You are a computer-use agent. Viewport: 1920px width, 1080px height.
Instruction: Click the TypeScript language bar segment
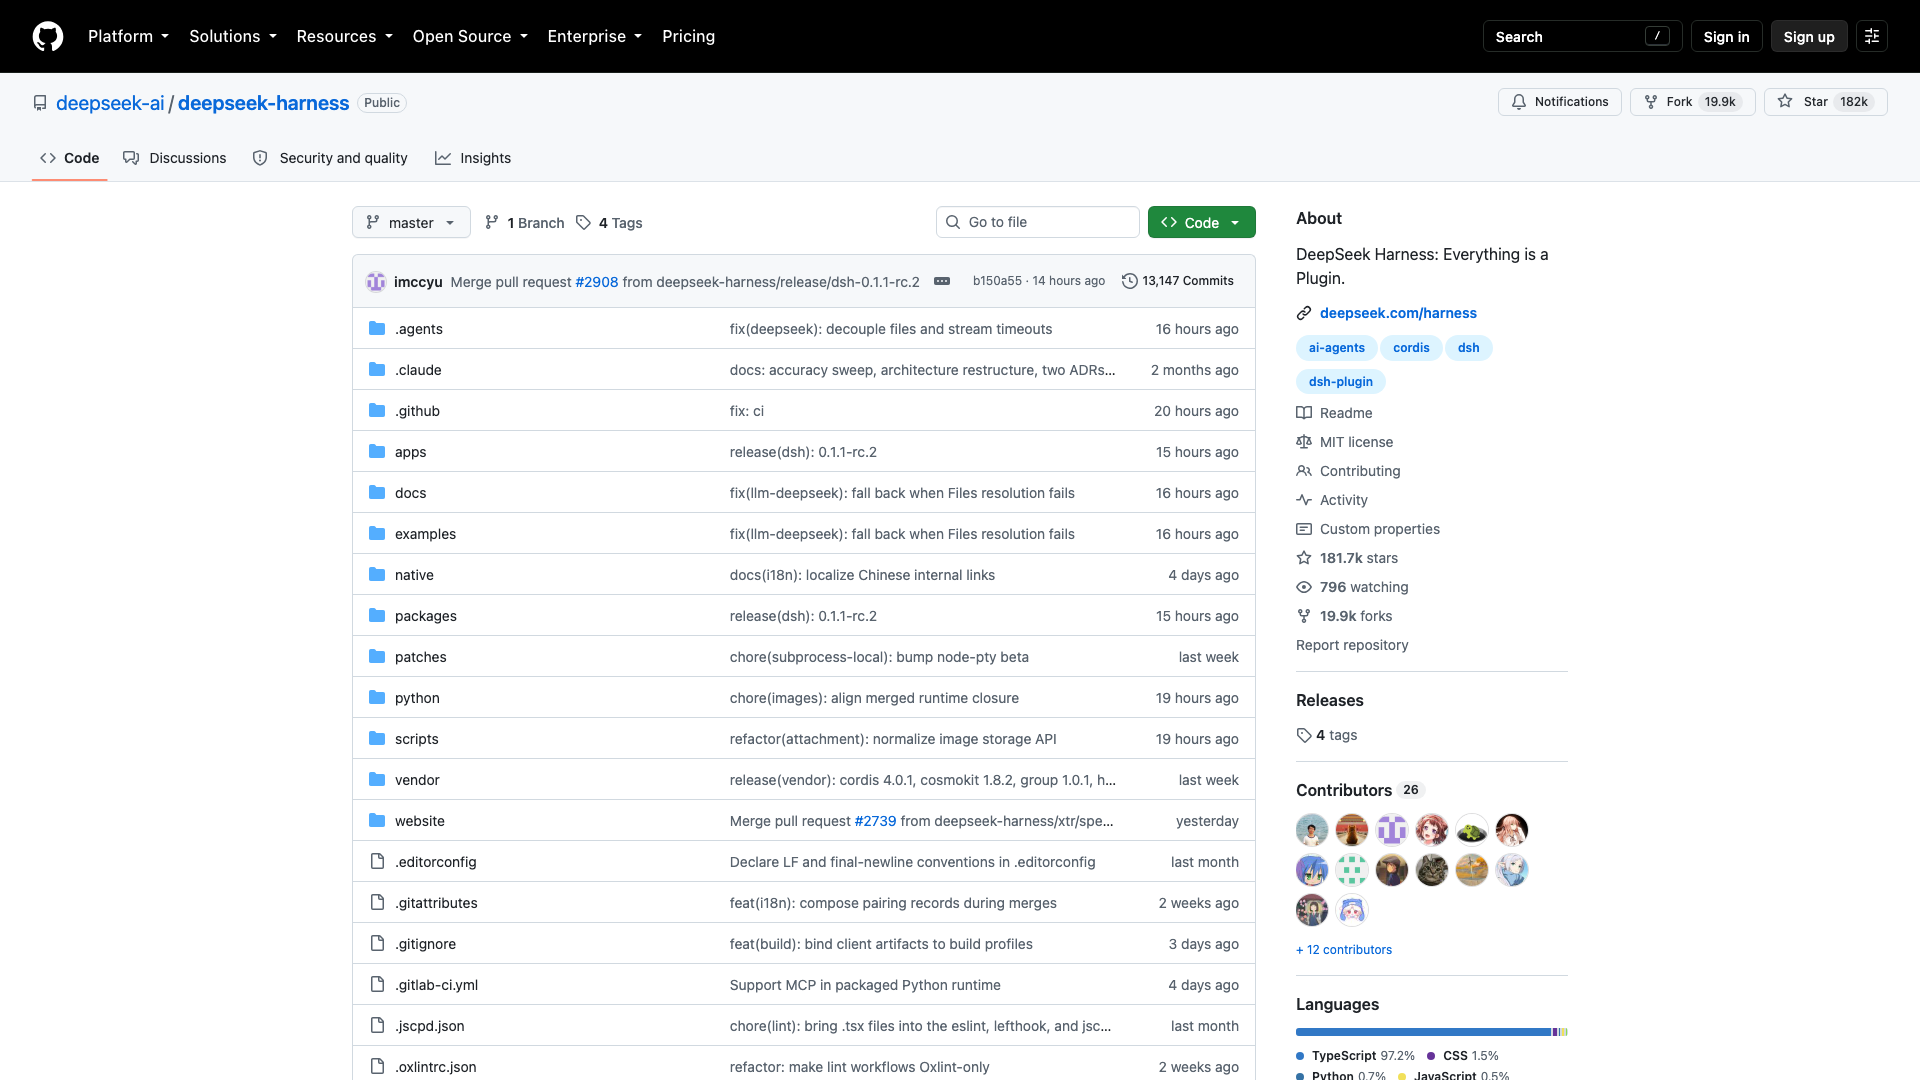pyautogui.click(x=1423, y=1032)
